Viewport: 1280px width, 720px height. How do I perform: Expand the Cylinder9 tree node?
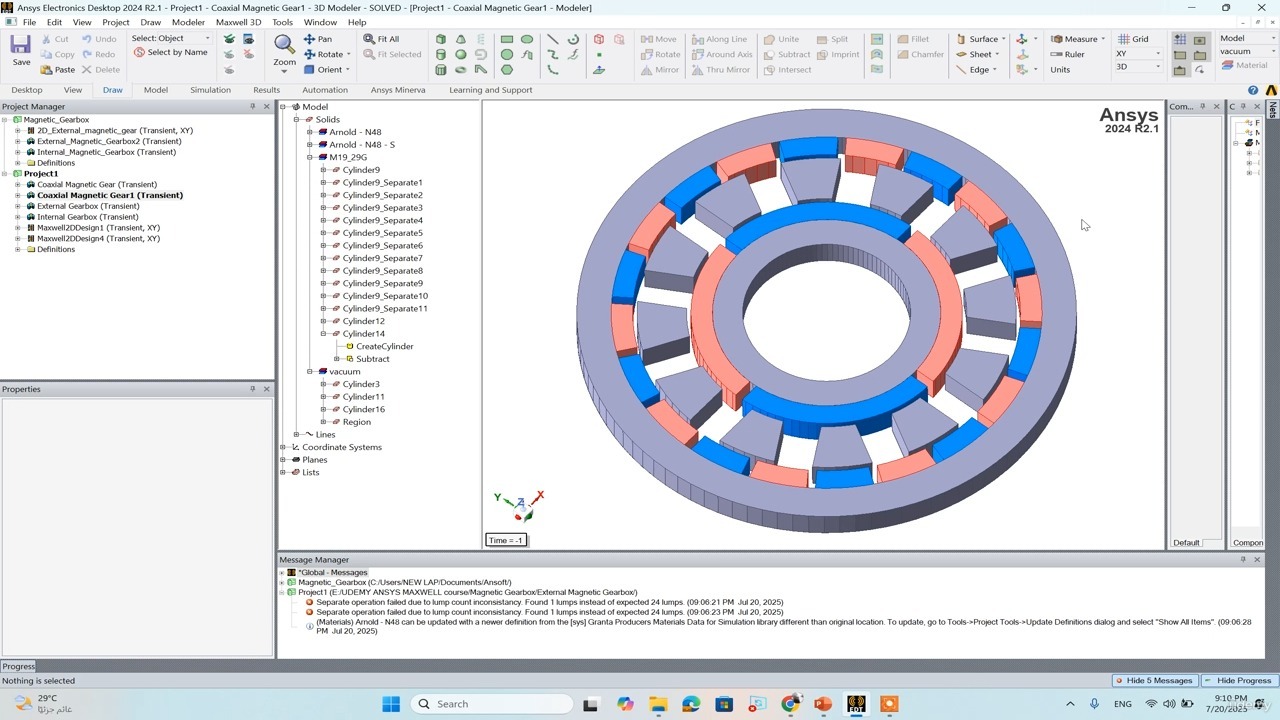coord(323,170)
